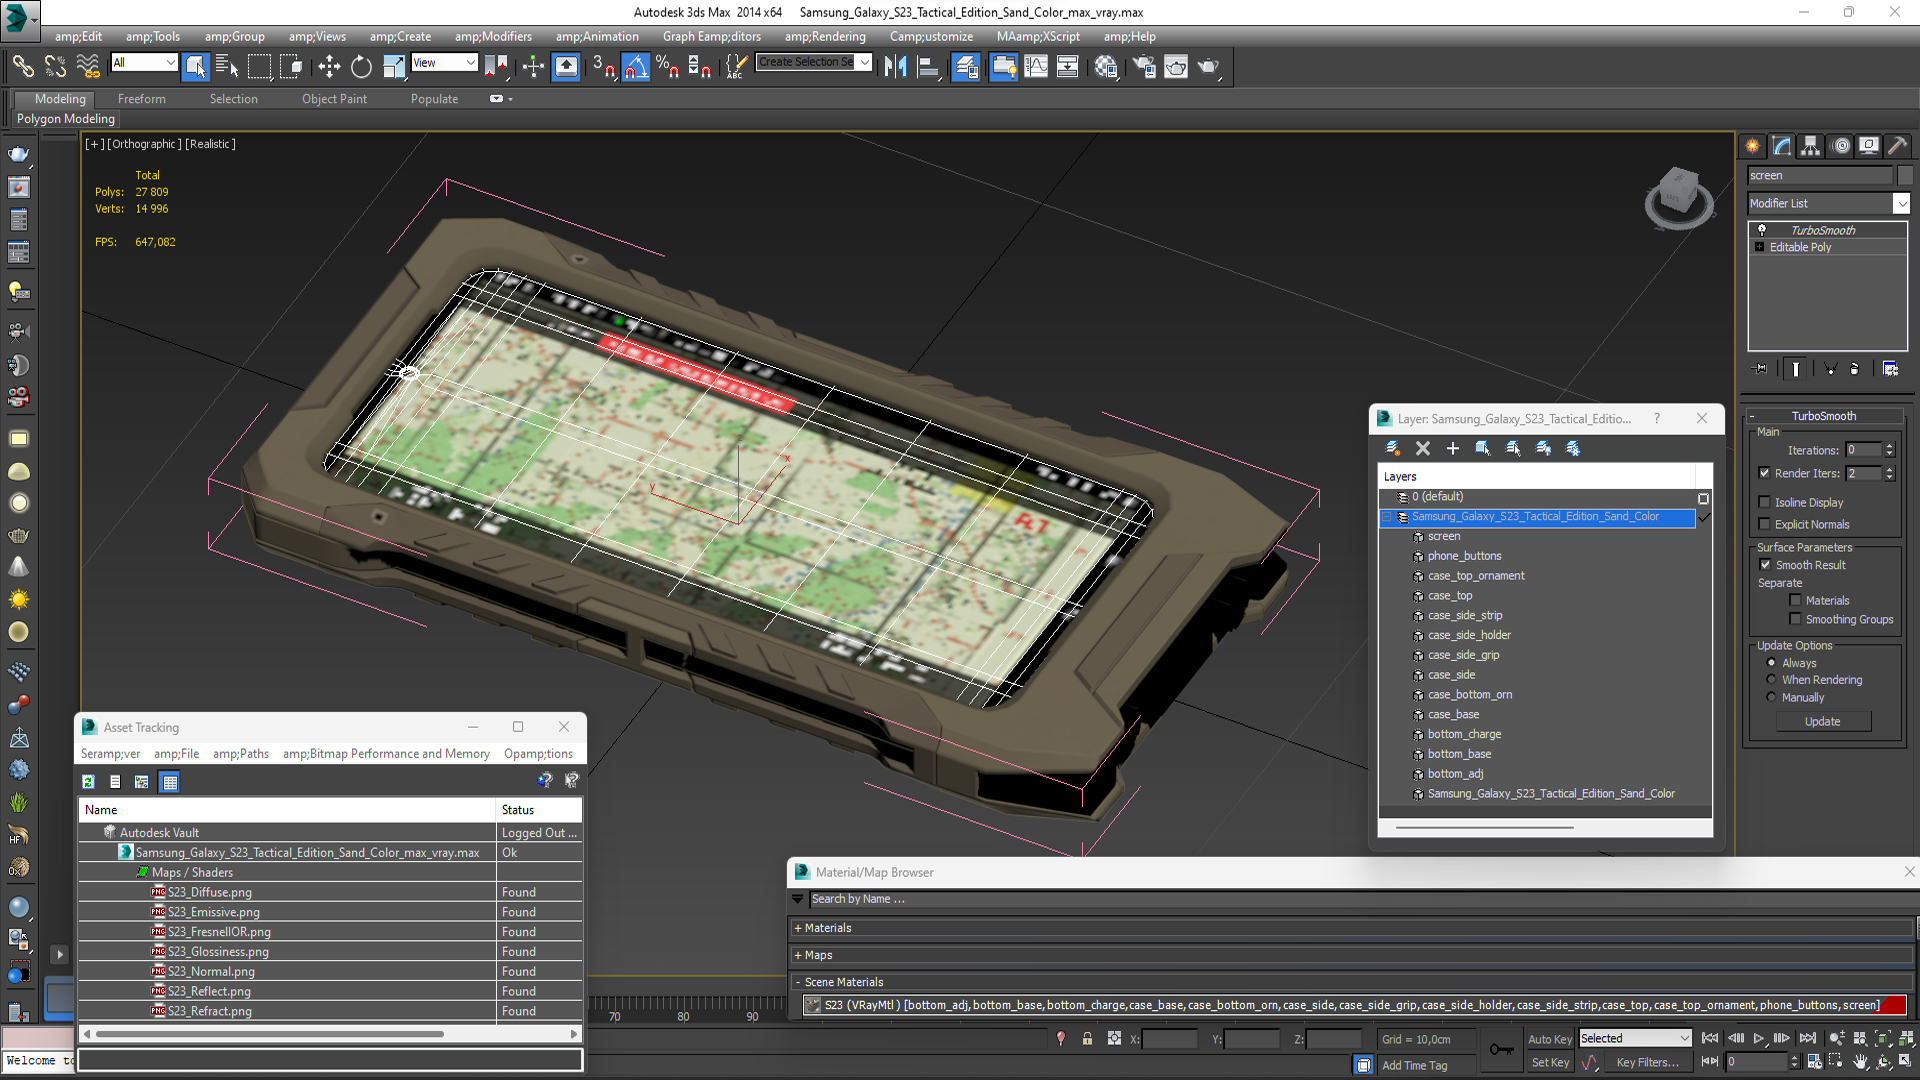This screenshot has height=1080, width=1920.
Task: Click the Polygon Modeling panel label
Action: (x=65, y=119)
